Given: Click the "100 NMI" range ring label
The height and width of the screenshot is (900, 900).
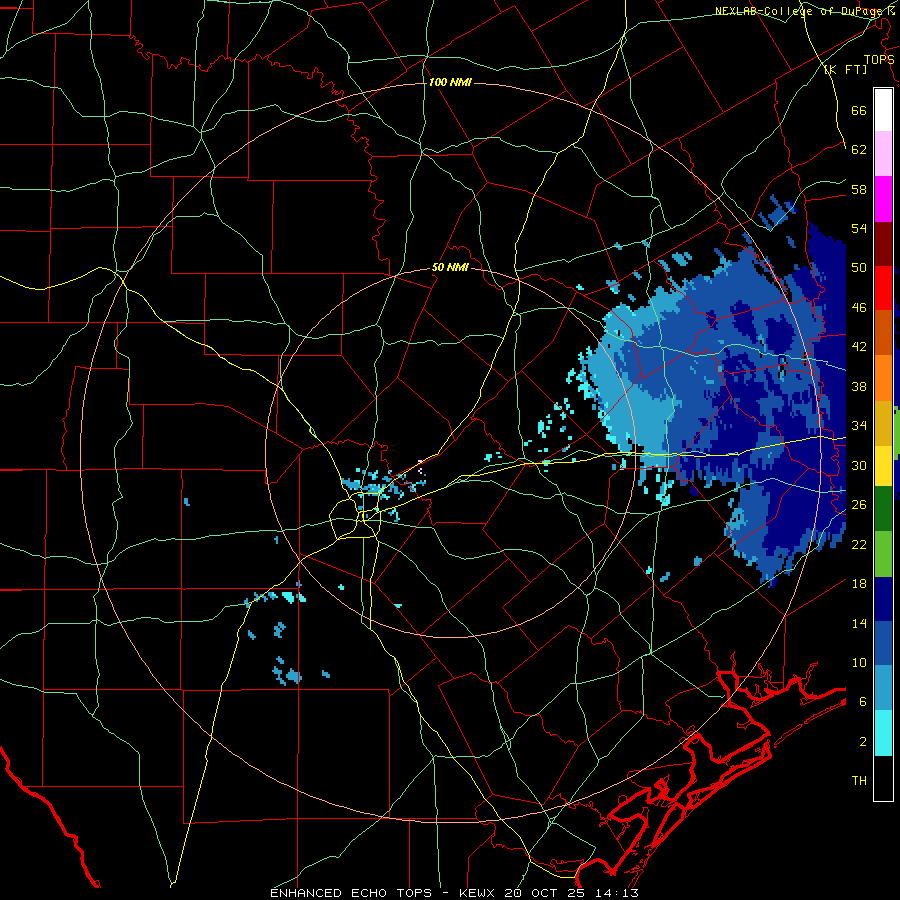Looking at the screenshot, I should coord(450,83).
